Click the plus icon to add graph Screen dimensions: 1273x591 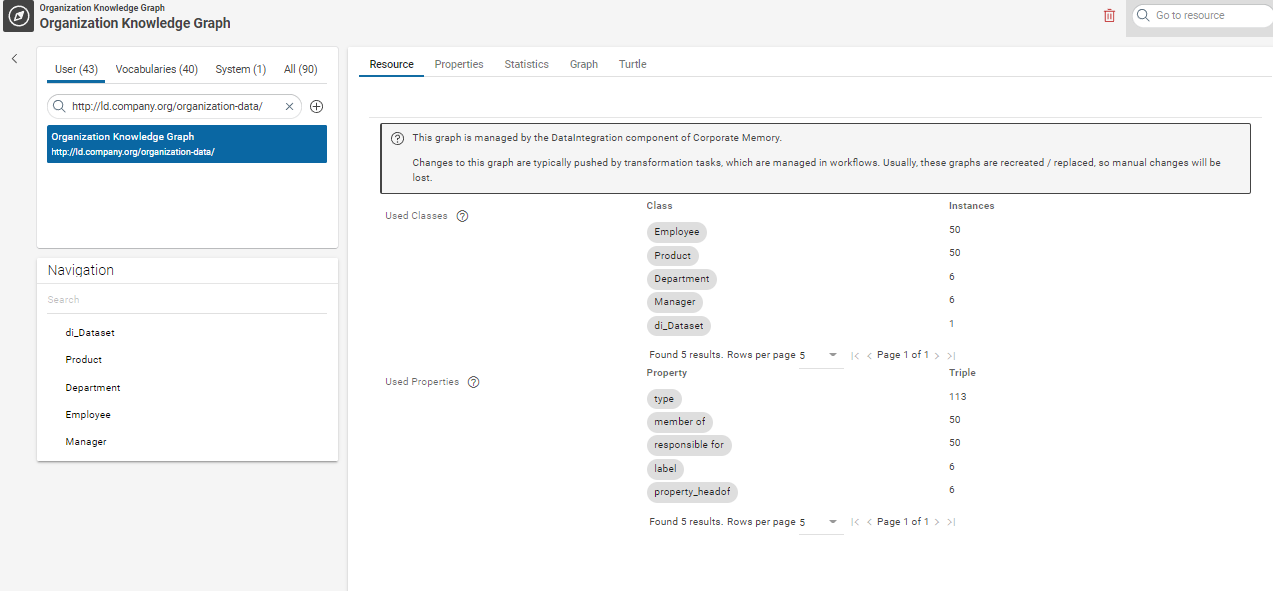pos(316,106)
